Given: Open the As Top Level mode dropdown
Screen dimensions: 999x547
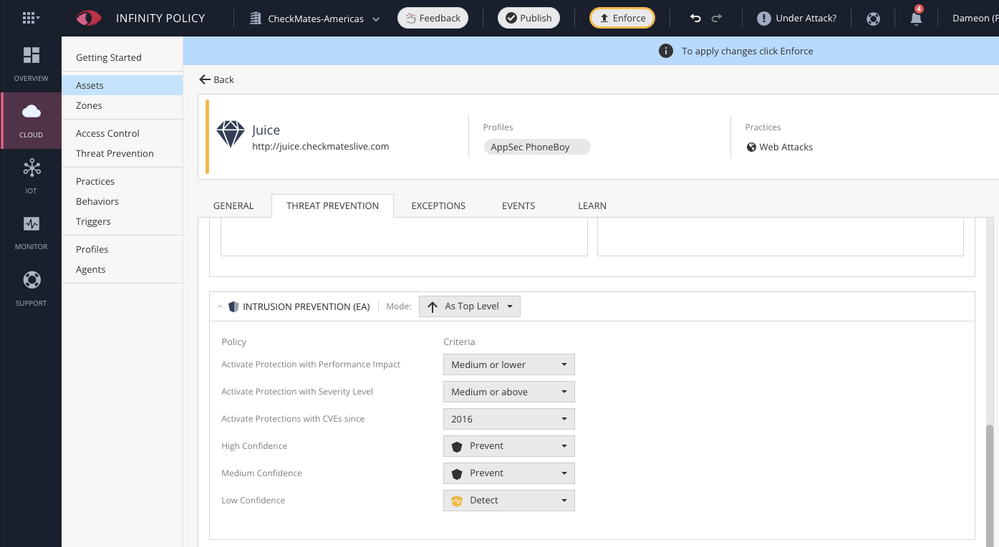Looking at the screenshot, I should tap(470, 306).
